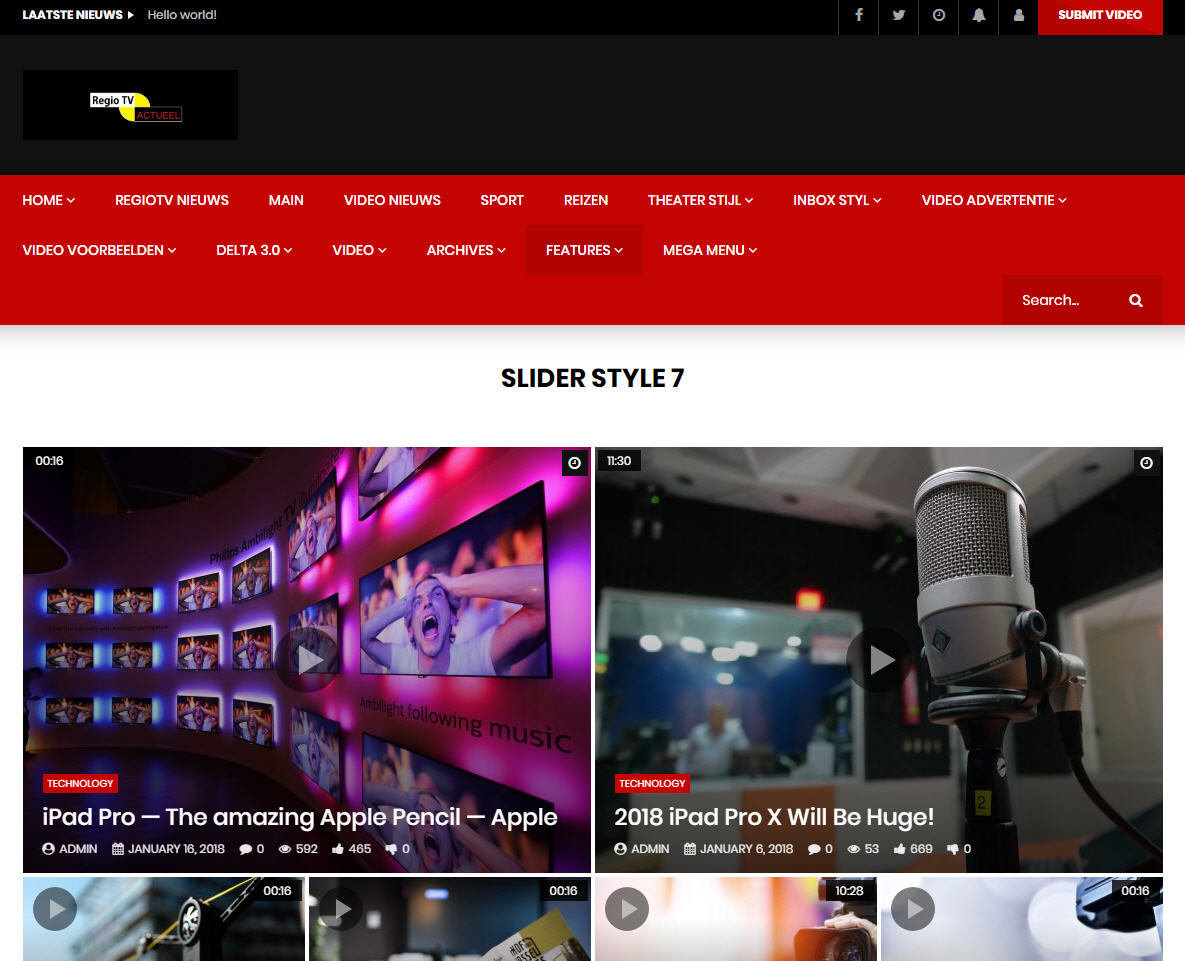
Task: Play the second bottom thumbnail video
Action: tap(340, 909)
